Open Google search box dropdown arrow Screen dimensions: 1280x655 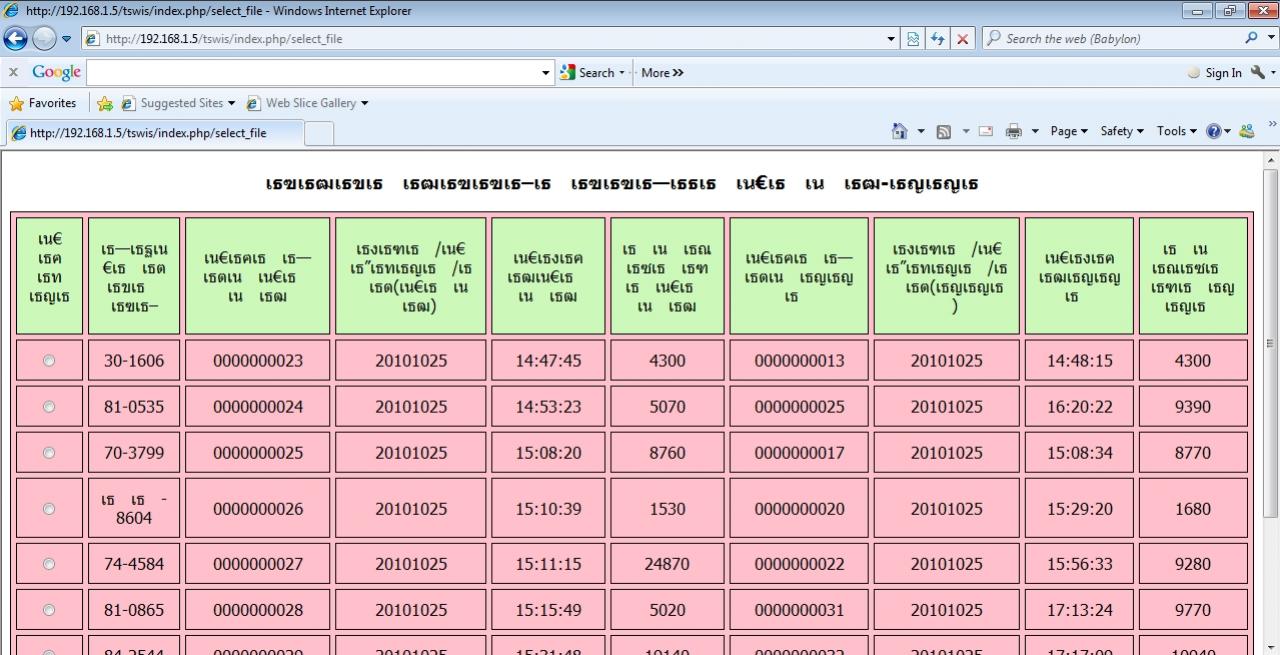(x=546, y=73)
